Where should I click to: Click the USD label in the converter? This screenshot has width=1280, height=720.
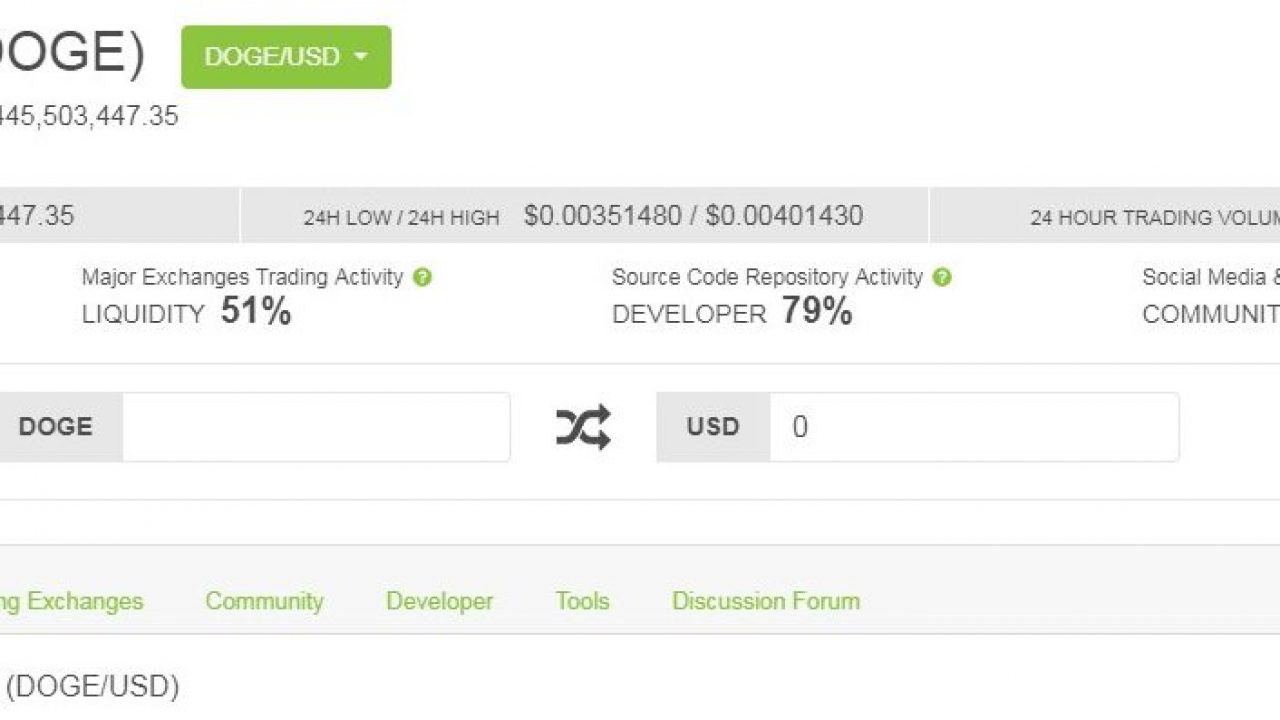(713, 427)
